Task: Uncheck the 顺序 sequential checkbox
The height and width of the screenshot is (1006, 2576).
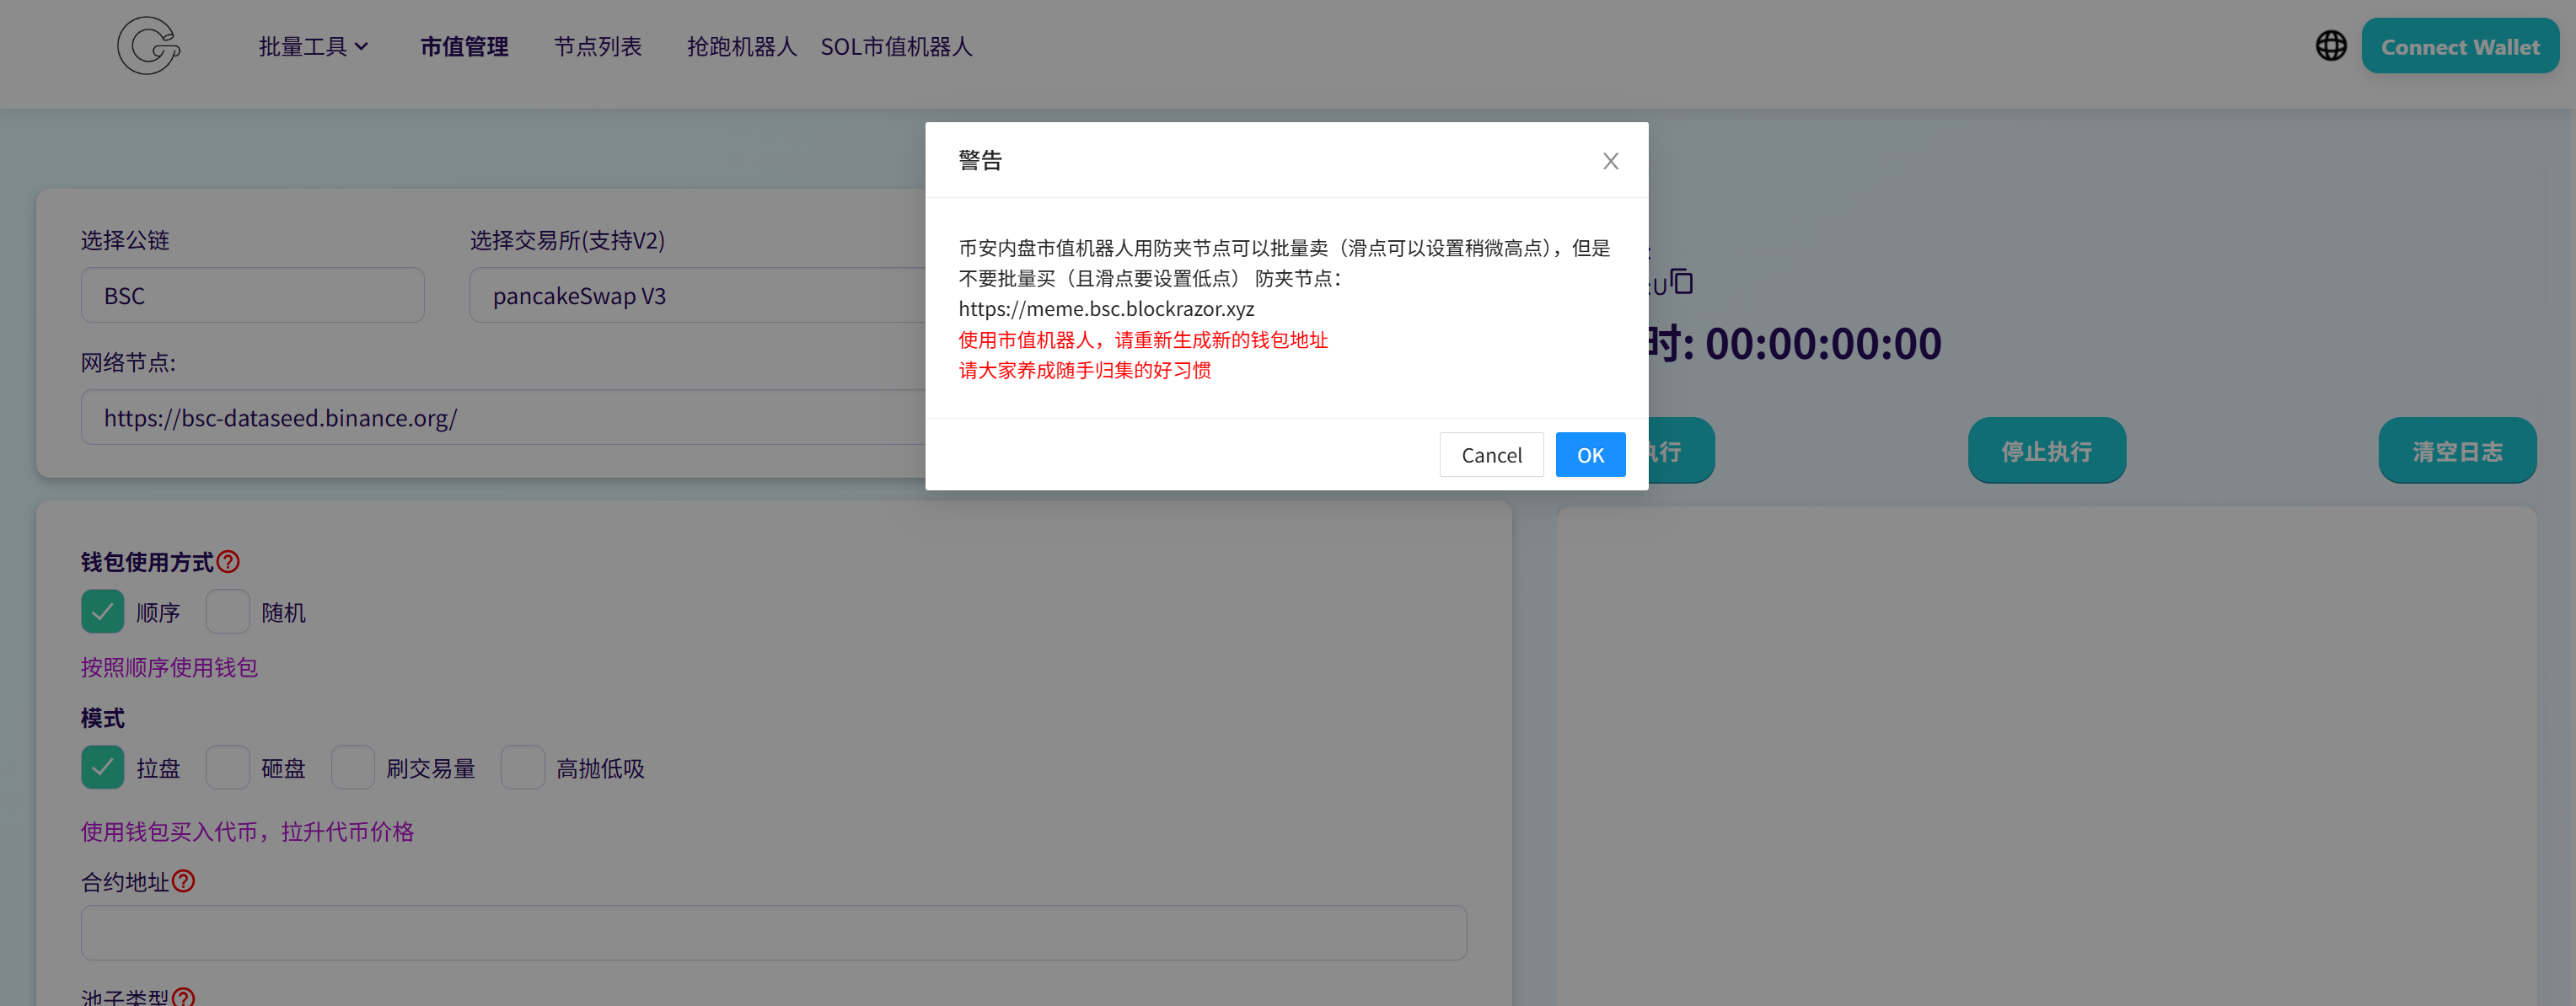Action: coord(103,612)
